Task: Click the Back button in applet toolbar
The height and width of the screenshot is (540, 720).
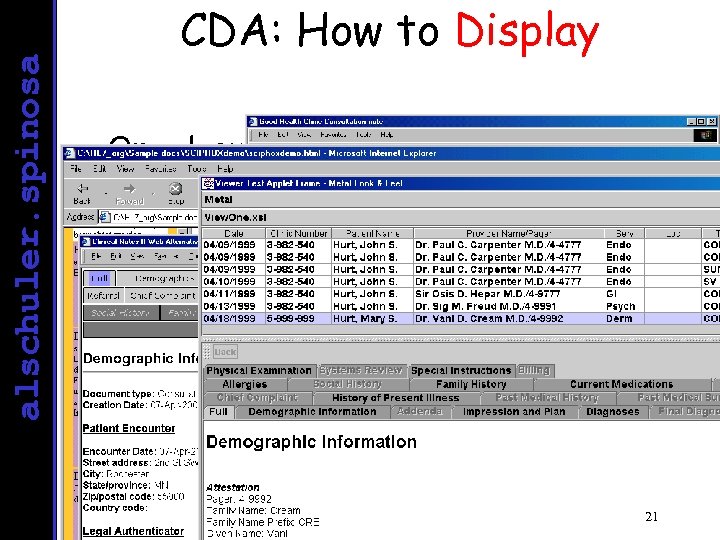Action: click(225, 352)
